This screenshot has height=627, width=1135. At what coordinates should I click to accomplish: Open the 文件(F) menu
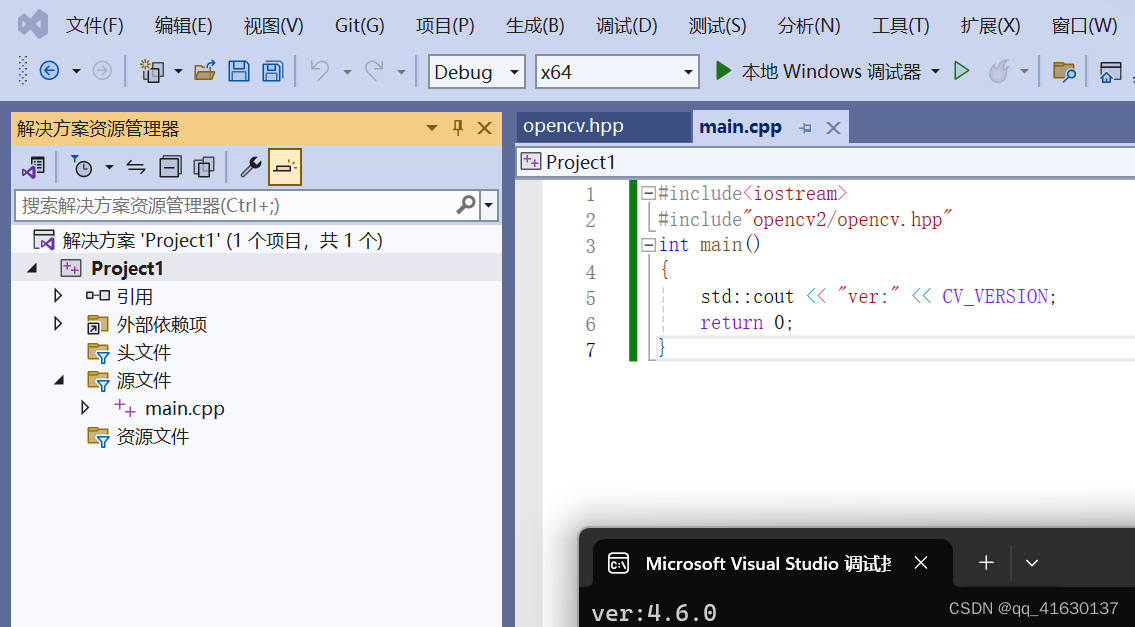coord(95,25)
